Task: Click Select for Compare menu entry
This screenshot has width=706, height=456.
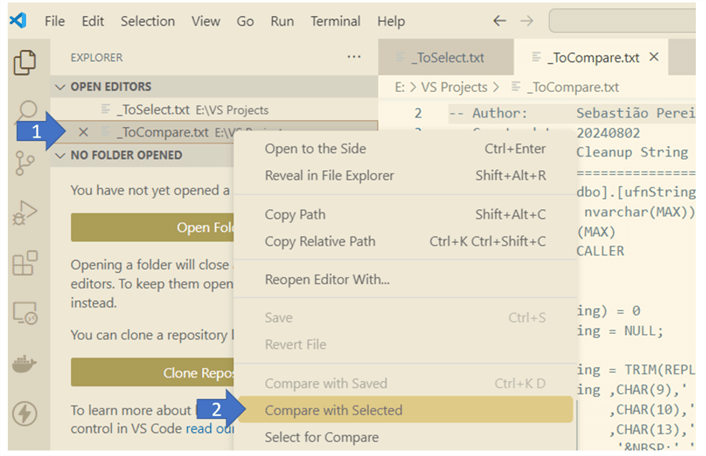Action: tap(321, 437)
